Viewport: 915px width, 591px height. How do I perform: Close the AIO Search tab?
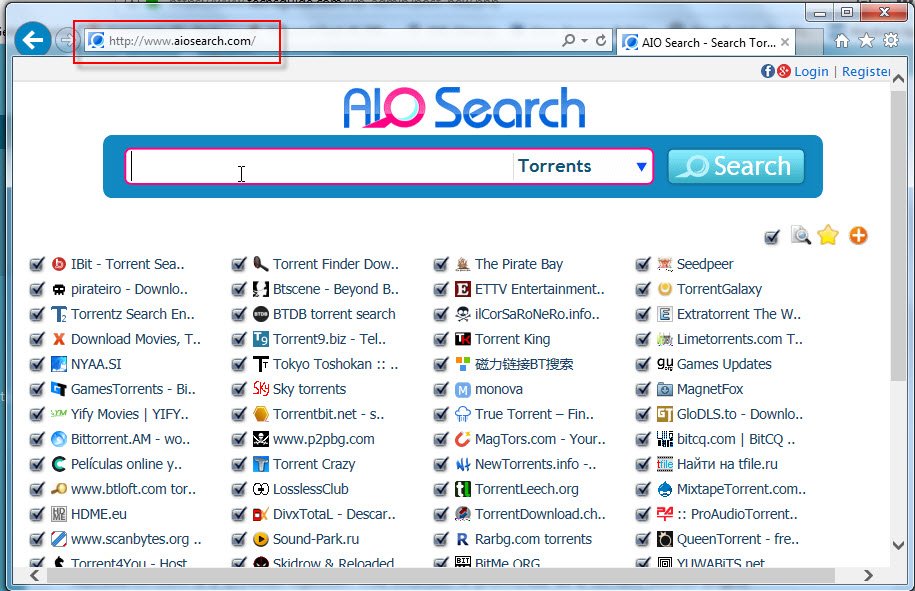pos(785,42)
